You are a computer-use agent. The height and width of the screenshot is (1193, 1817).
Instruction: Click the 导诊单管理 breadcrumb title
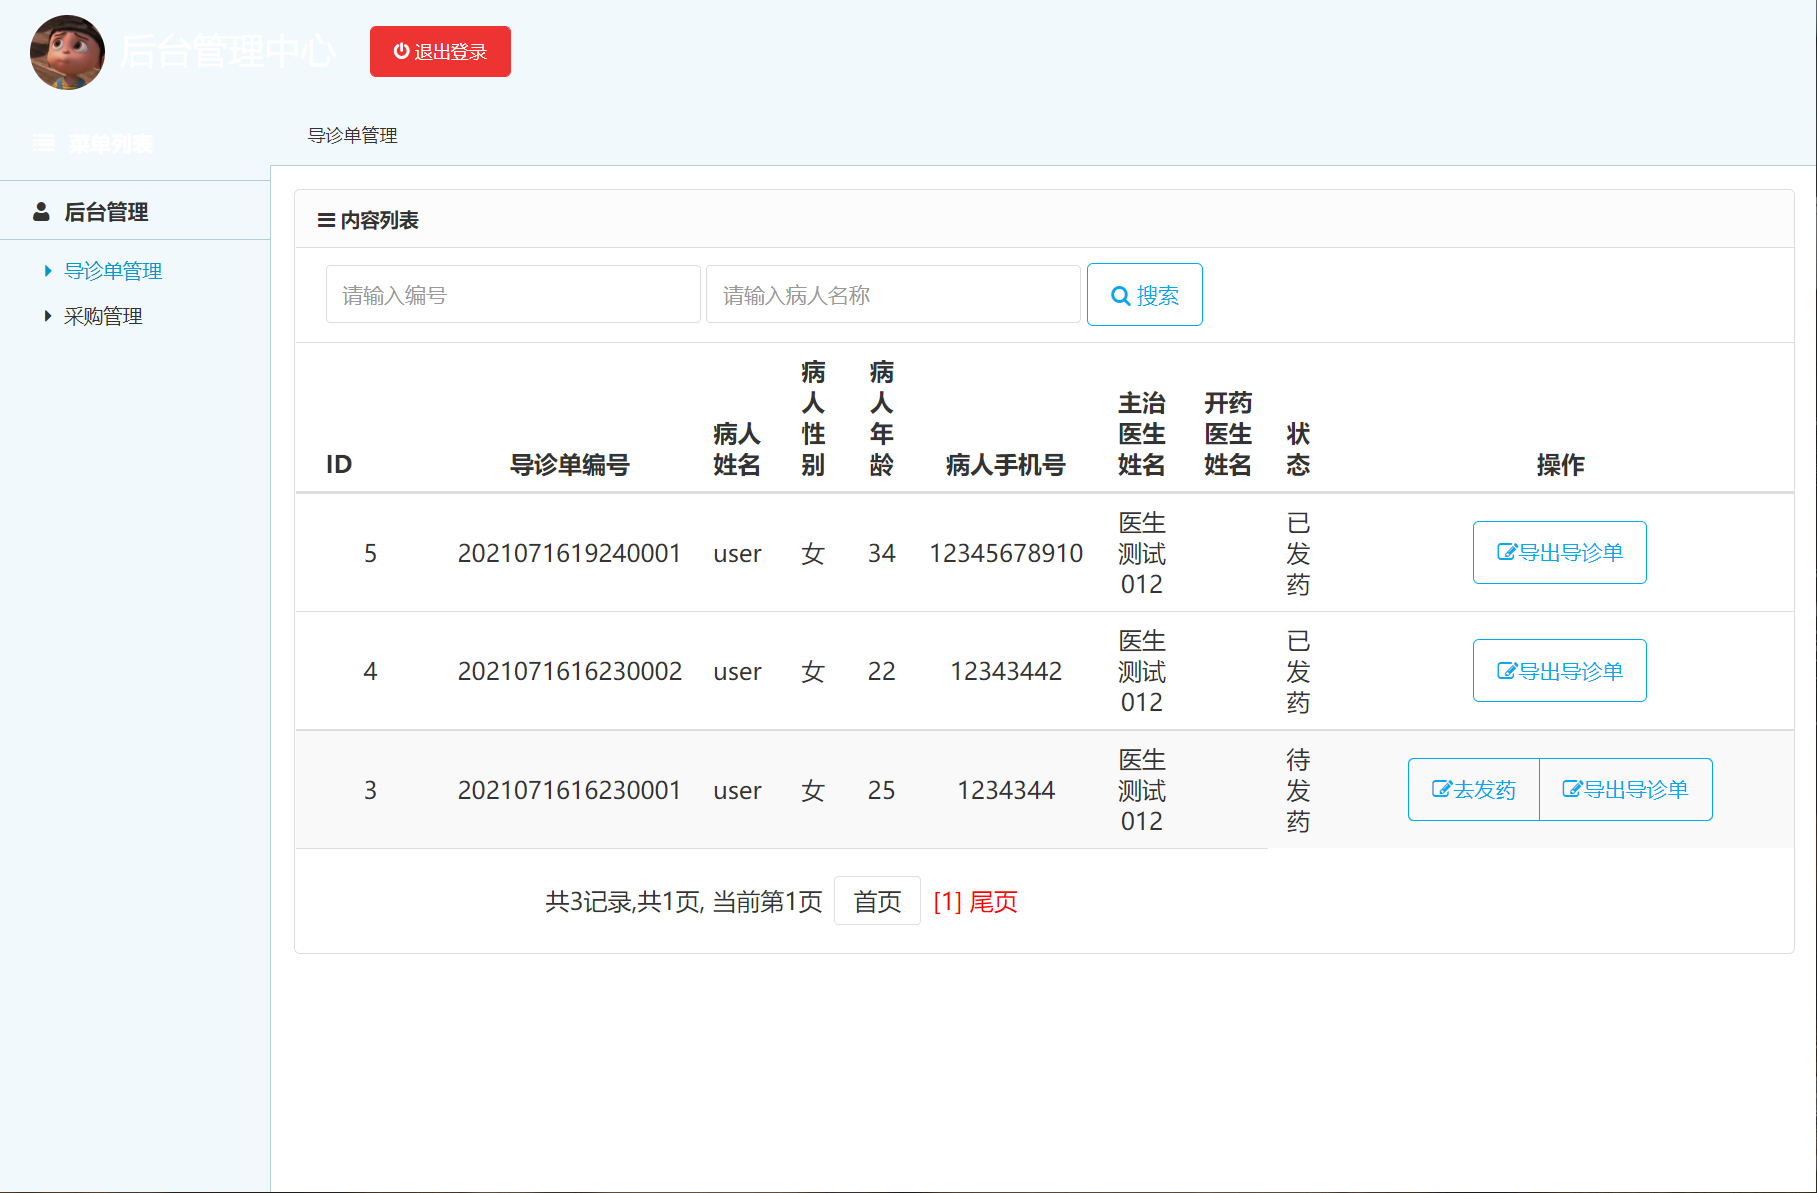pyautogui.click(x=352, y=135)
